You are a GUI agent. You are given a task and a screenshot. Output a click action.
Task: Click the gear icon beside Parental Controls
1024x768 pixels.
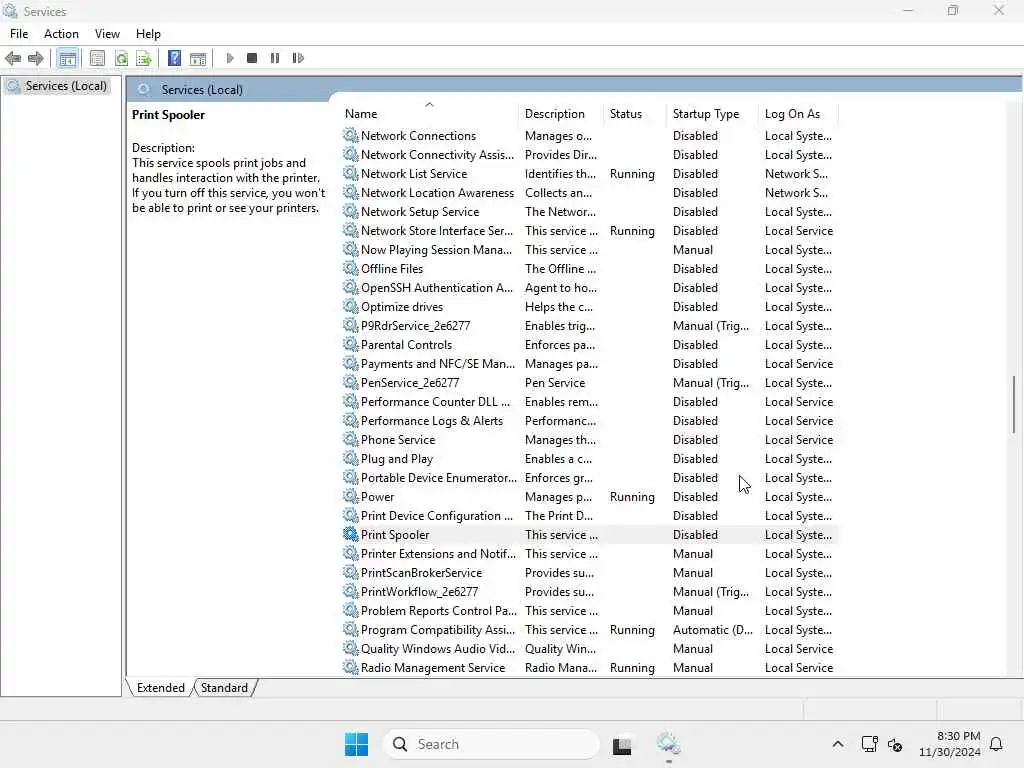351,344
